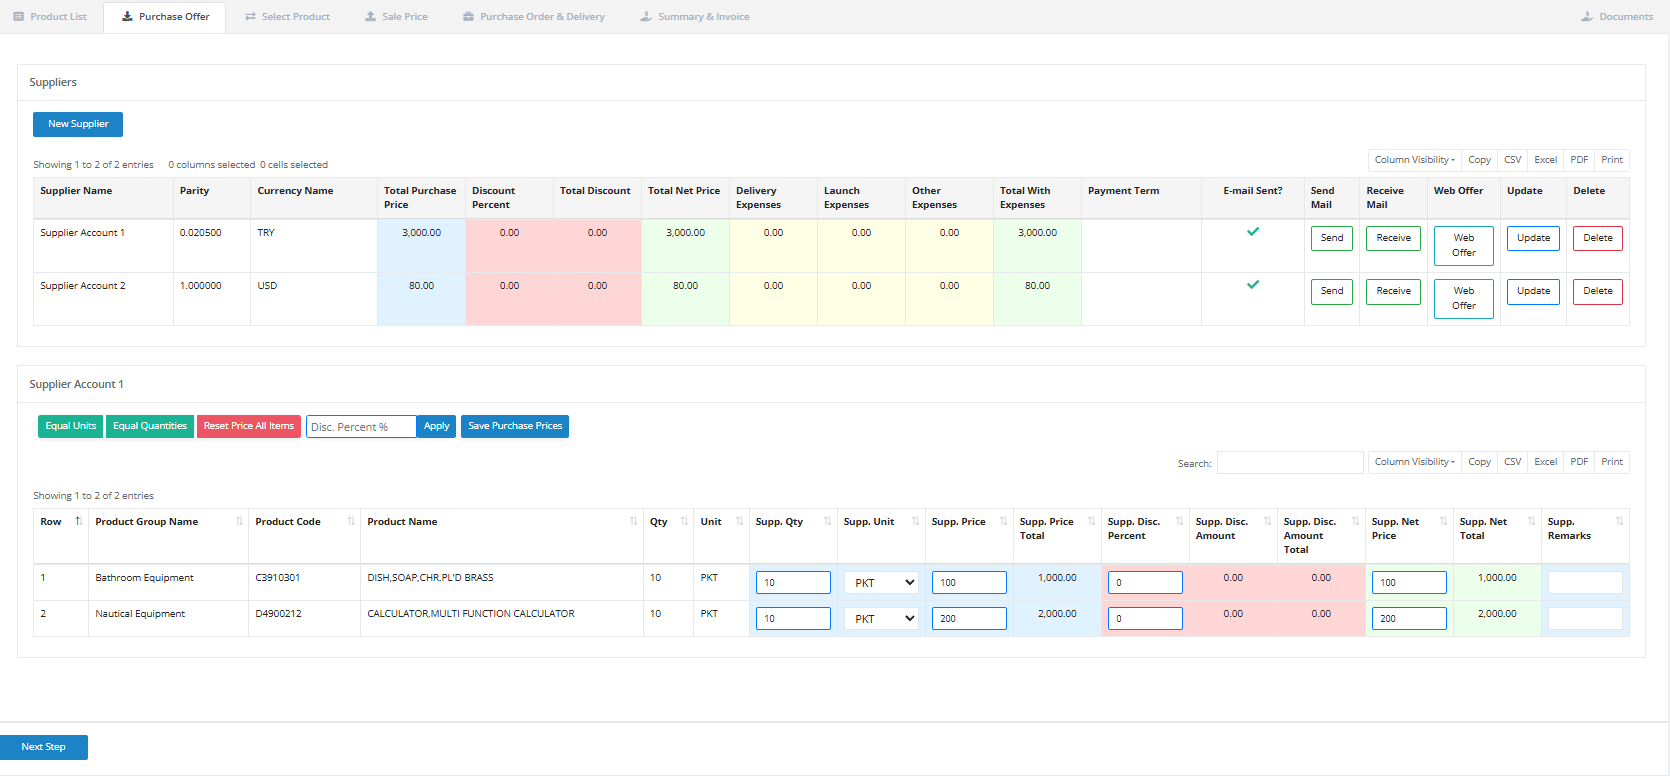1670x776 pixels.
Task: Receive mail for Supplier Account 1
Action: [1393, 238]
